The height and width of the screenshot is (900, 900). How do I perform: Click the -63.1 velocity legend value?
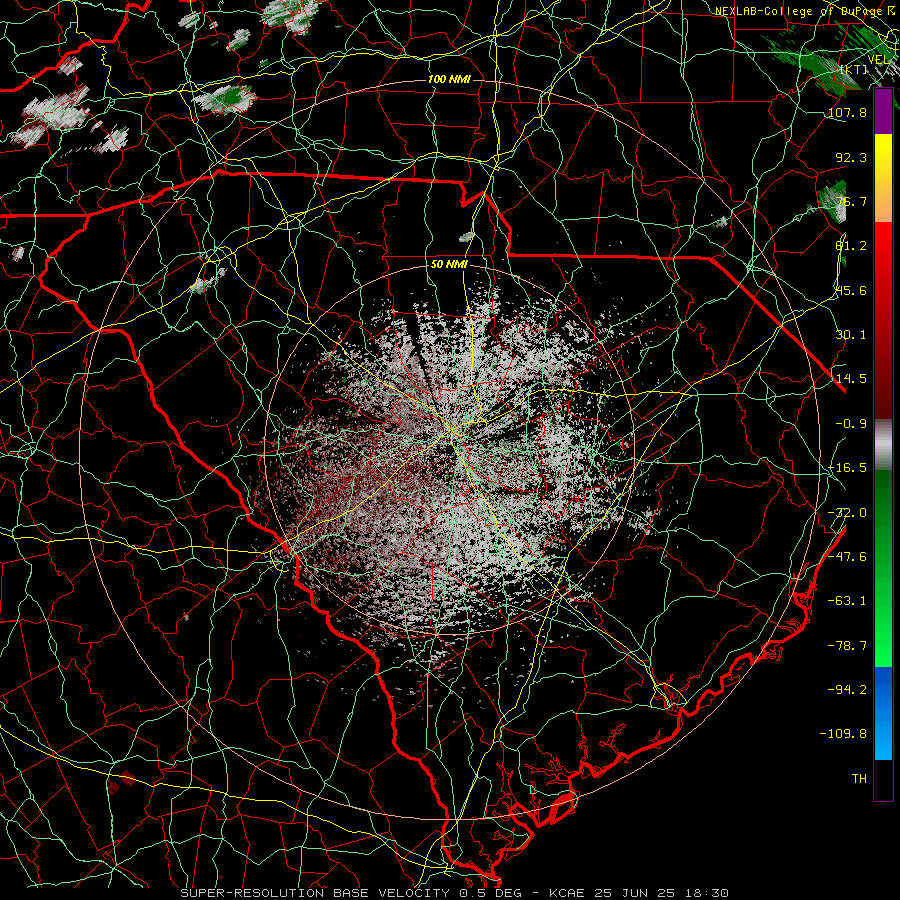point(847,600)
